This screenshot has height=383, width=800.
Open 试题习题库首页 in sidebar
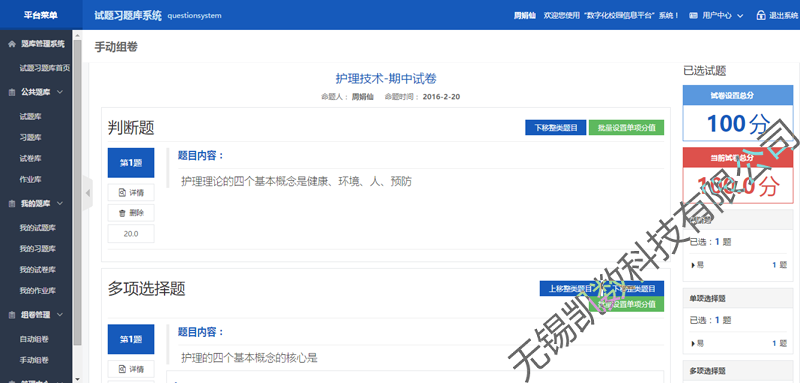pos(44,68)
